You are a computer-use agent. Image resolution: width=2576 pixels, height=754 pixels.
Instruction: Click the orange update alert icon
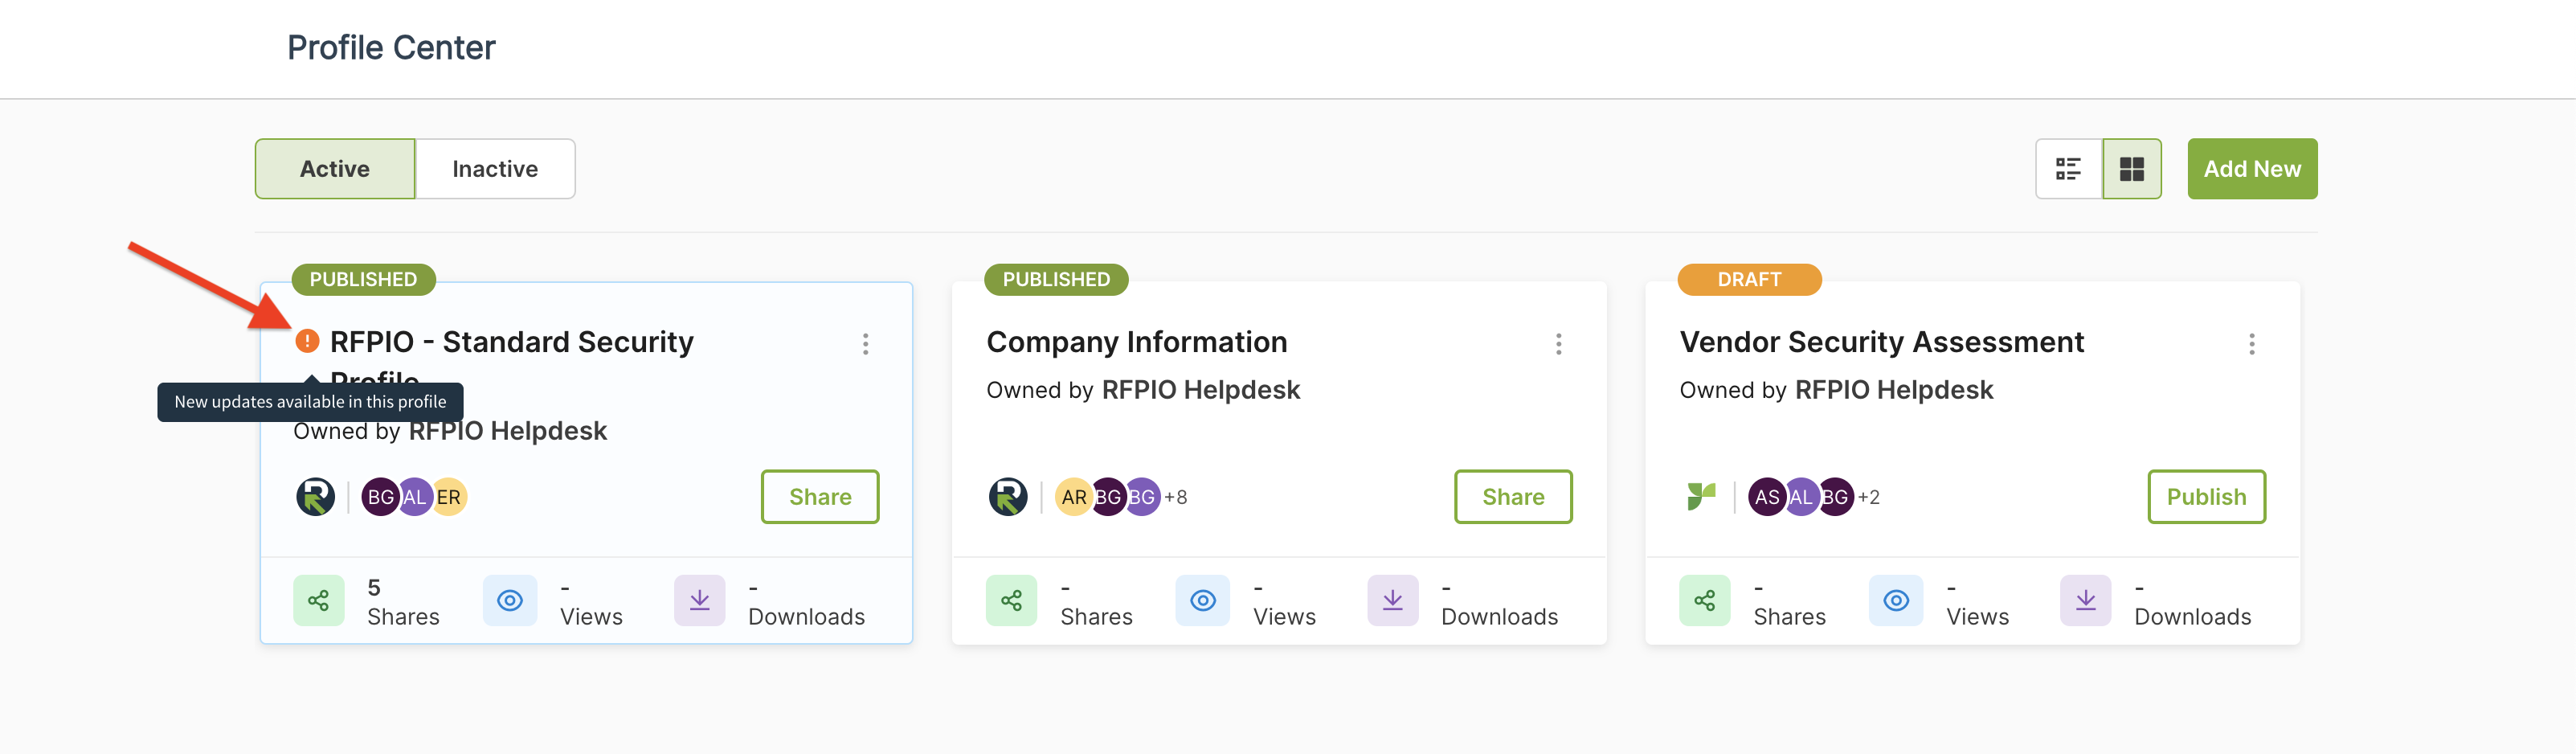coord(307,341)
